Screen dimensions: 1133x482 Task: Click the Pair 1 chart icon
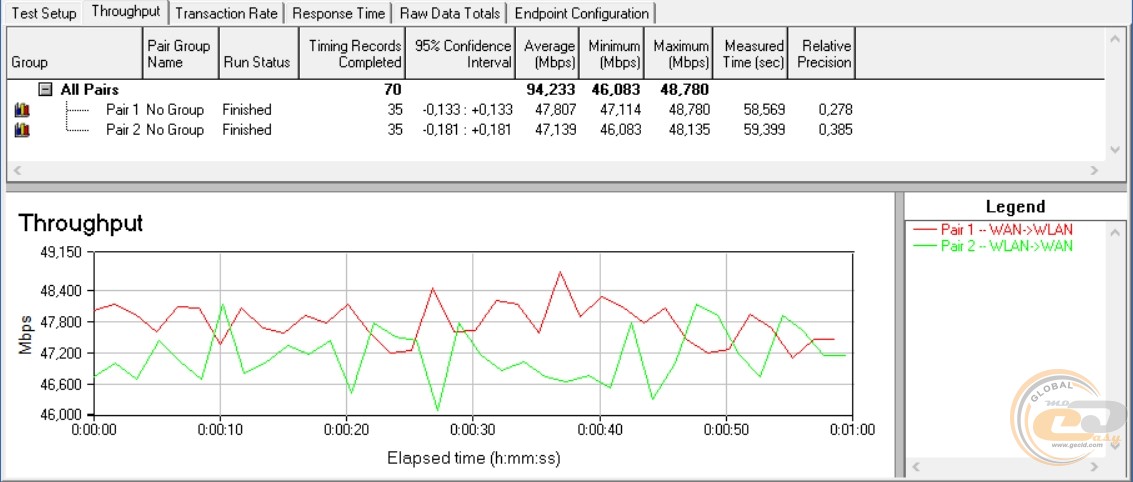[21, 110]
